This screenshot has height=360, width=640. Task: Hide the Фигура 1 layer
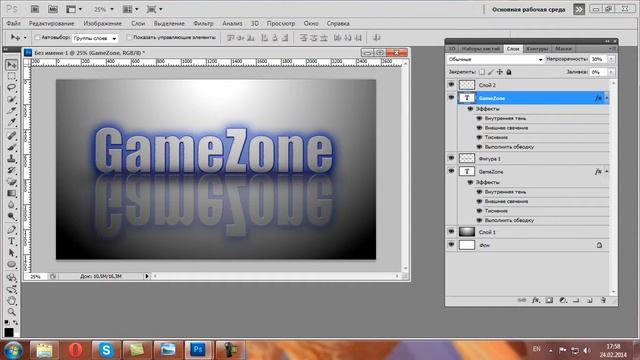451,158
